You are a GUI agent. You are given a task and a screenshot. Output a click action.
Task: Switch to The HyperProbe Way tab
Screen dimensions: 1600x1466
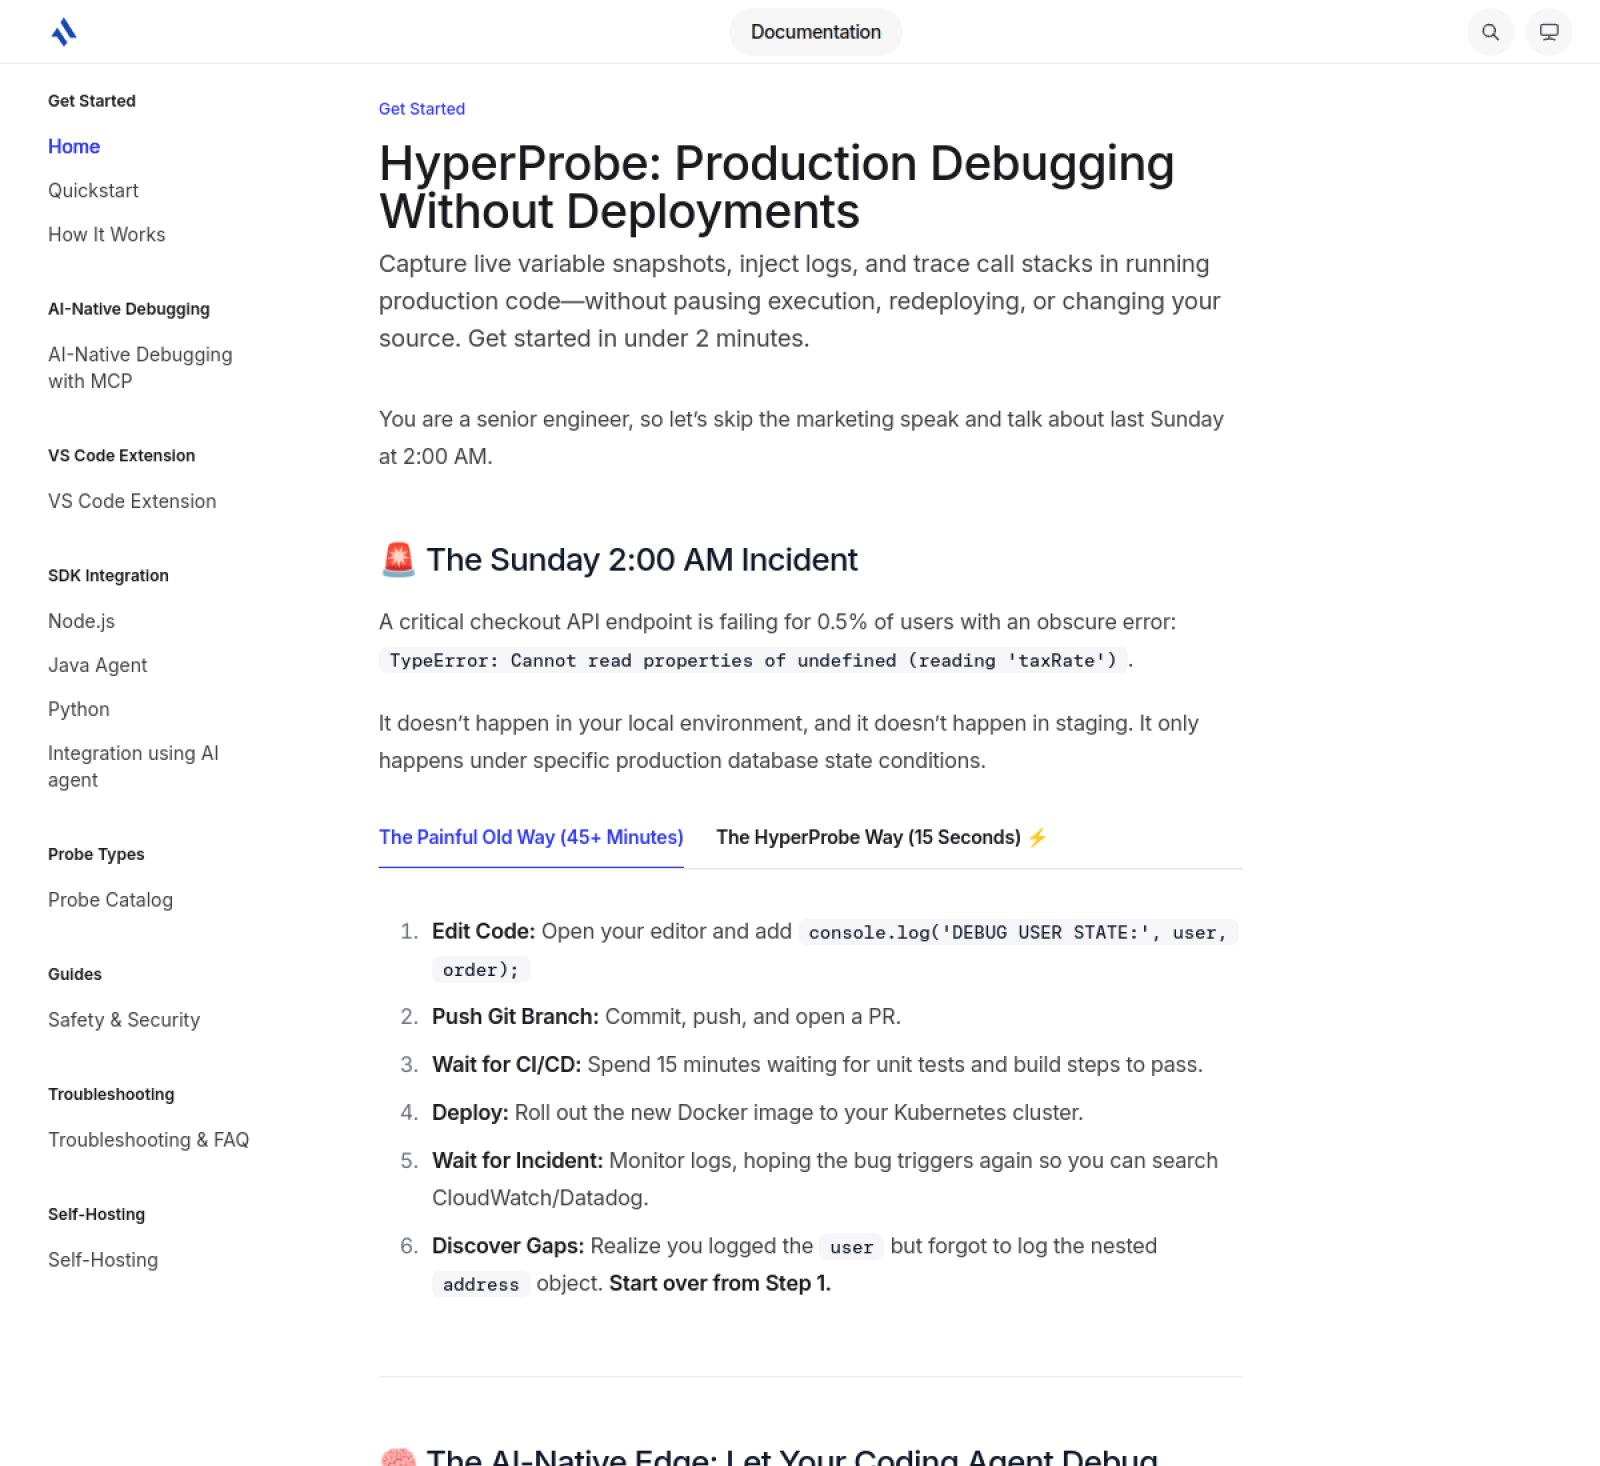(x=881, y=837)
